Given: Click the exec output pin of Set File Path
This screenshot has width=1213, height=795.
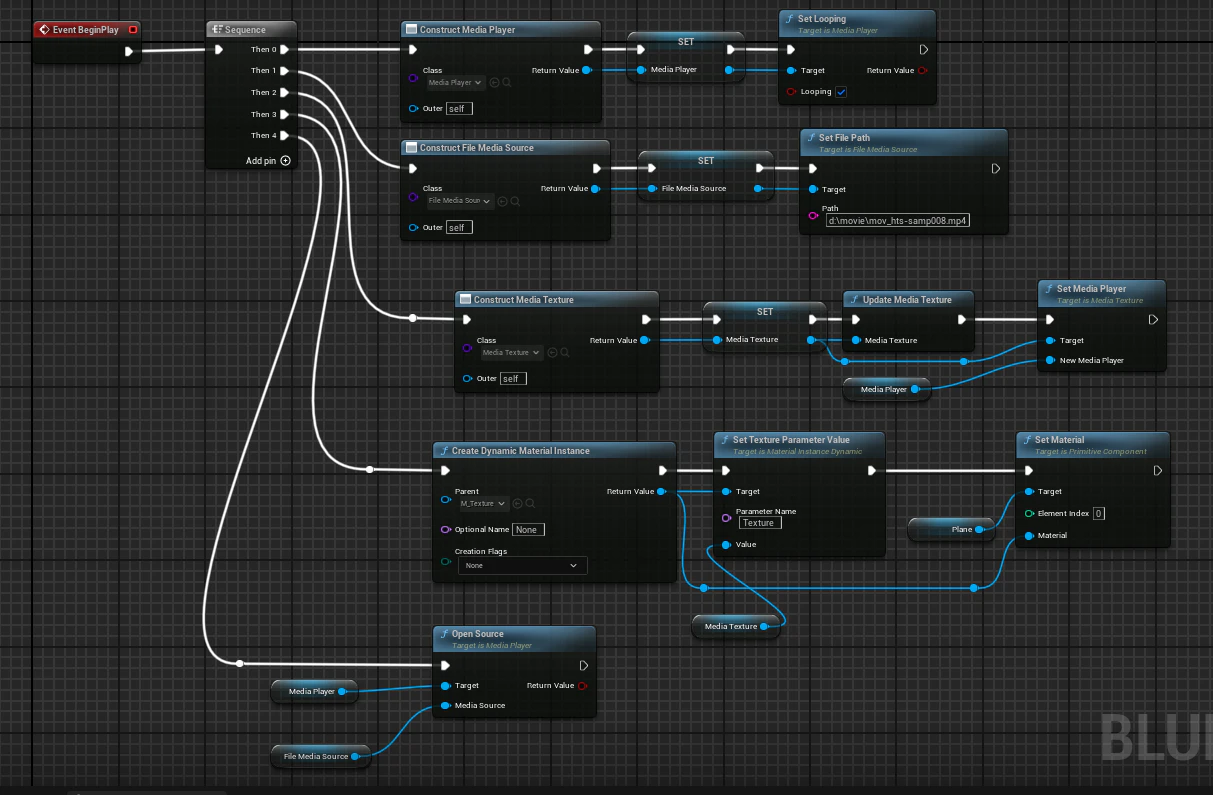Looking at the screenshot, I should (x=995, y=168).
